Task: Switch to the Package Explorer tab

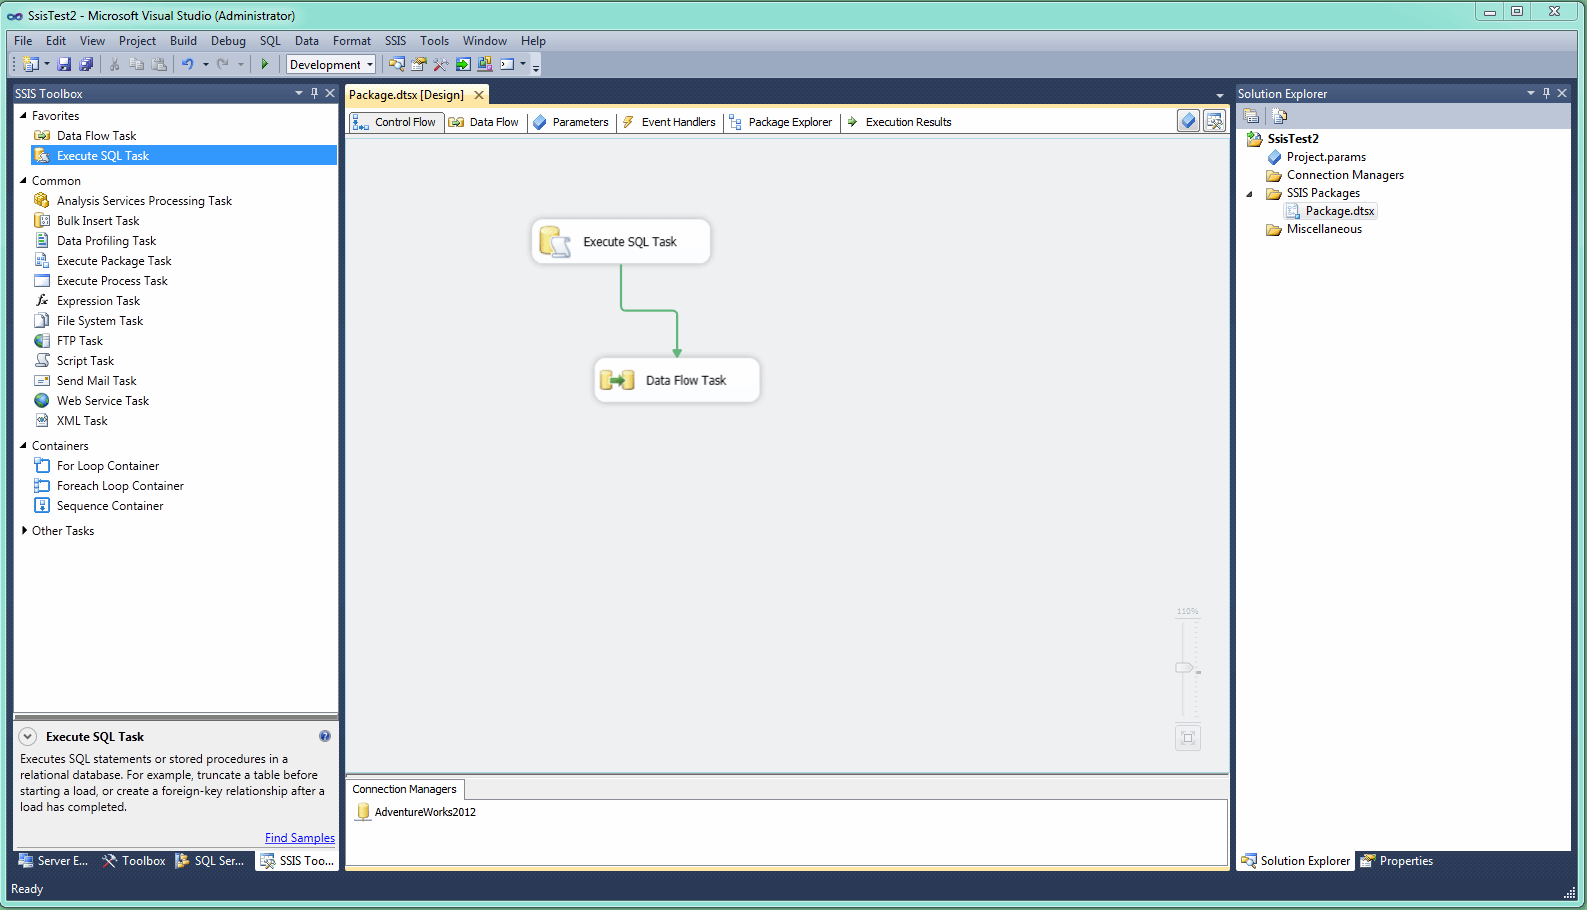Action: (780, 122)
